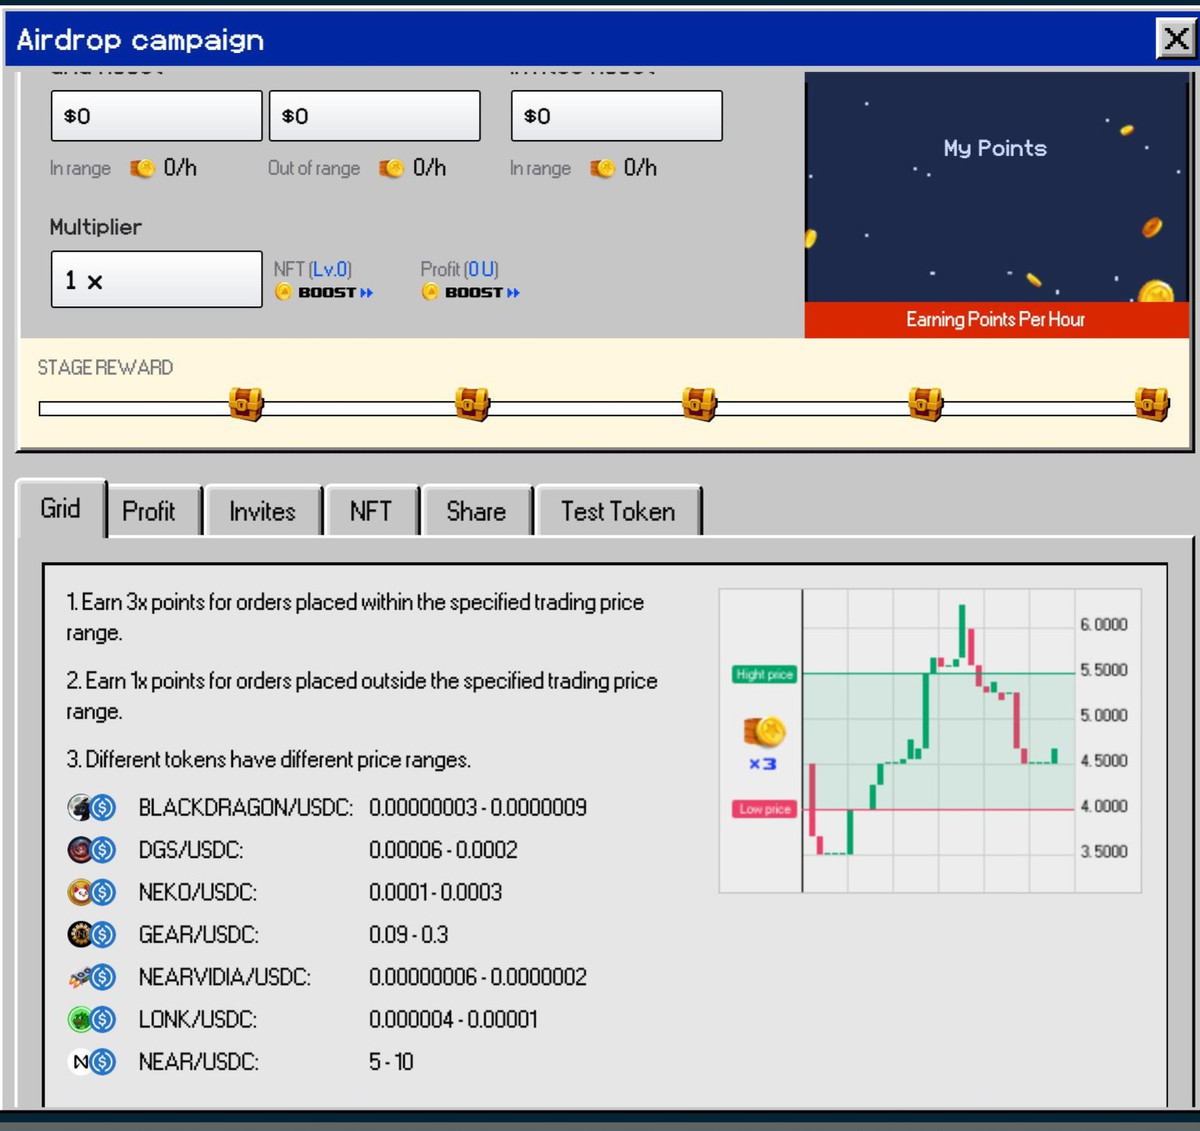1200x1131 pixels.
Task: Click the NEKO/USDC token pair icon
Action: coord(92,892)
